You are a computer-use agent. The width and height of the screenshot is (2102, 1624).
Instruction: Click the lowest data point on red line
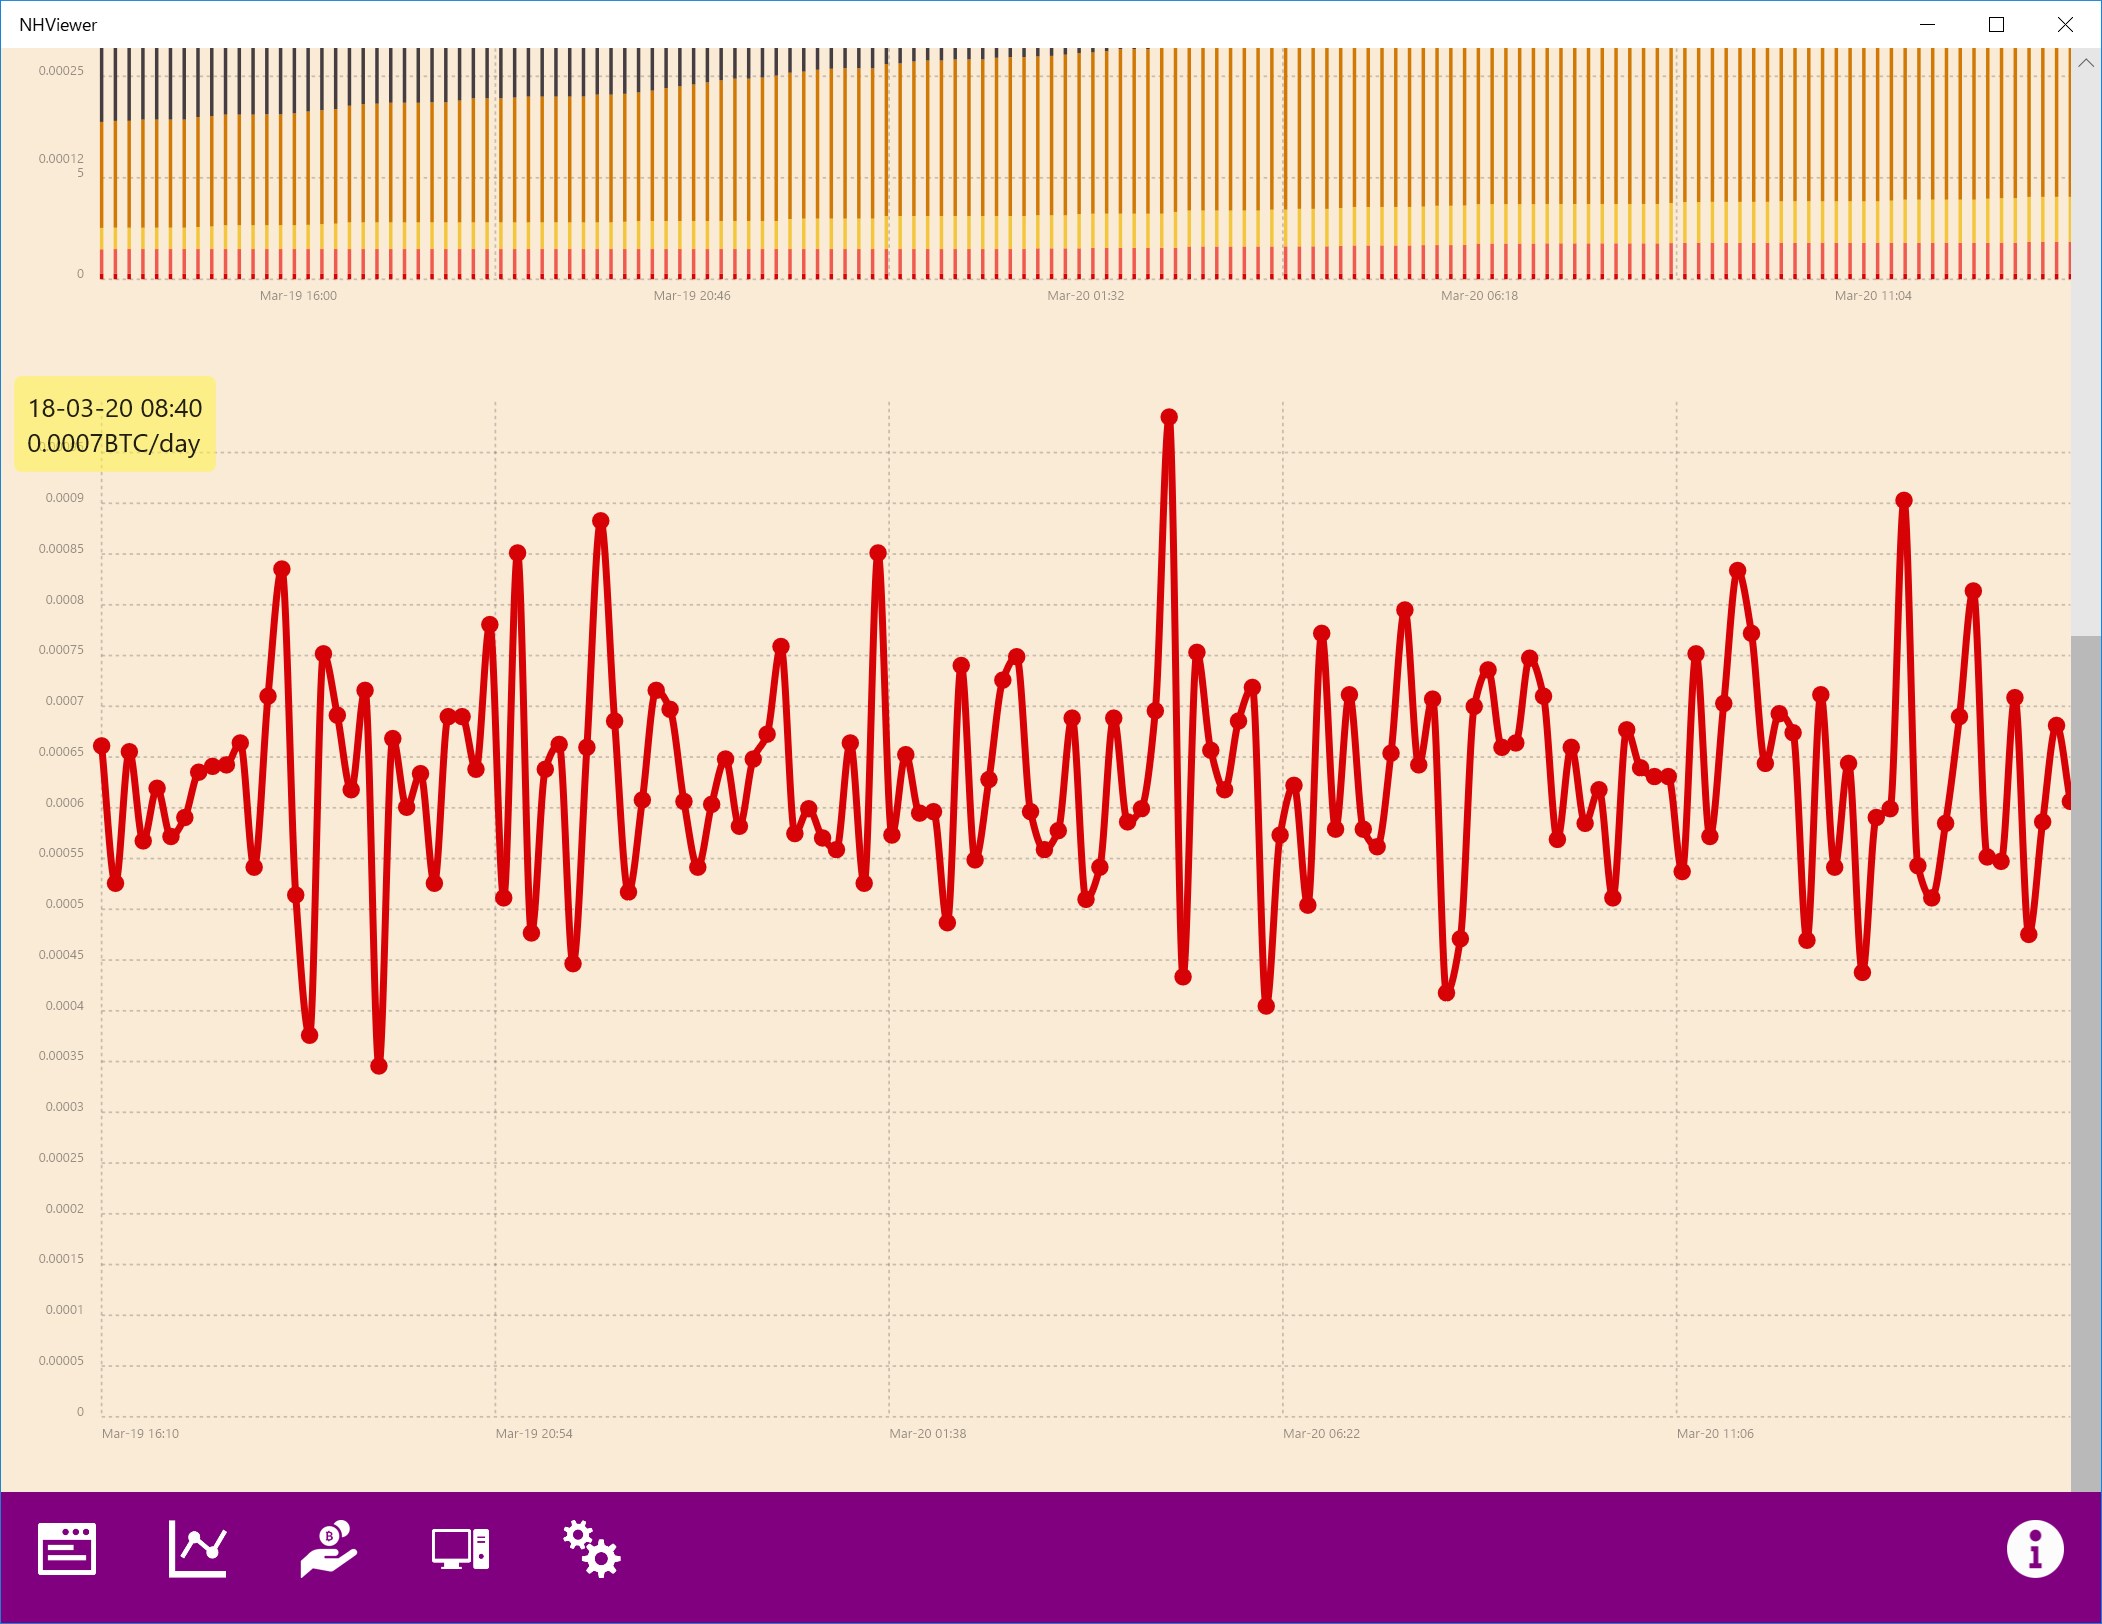tap(379, 1066)
